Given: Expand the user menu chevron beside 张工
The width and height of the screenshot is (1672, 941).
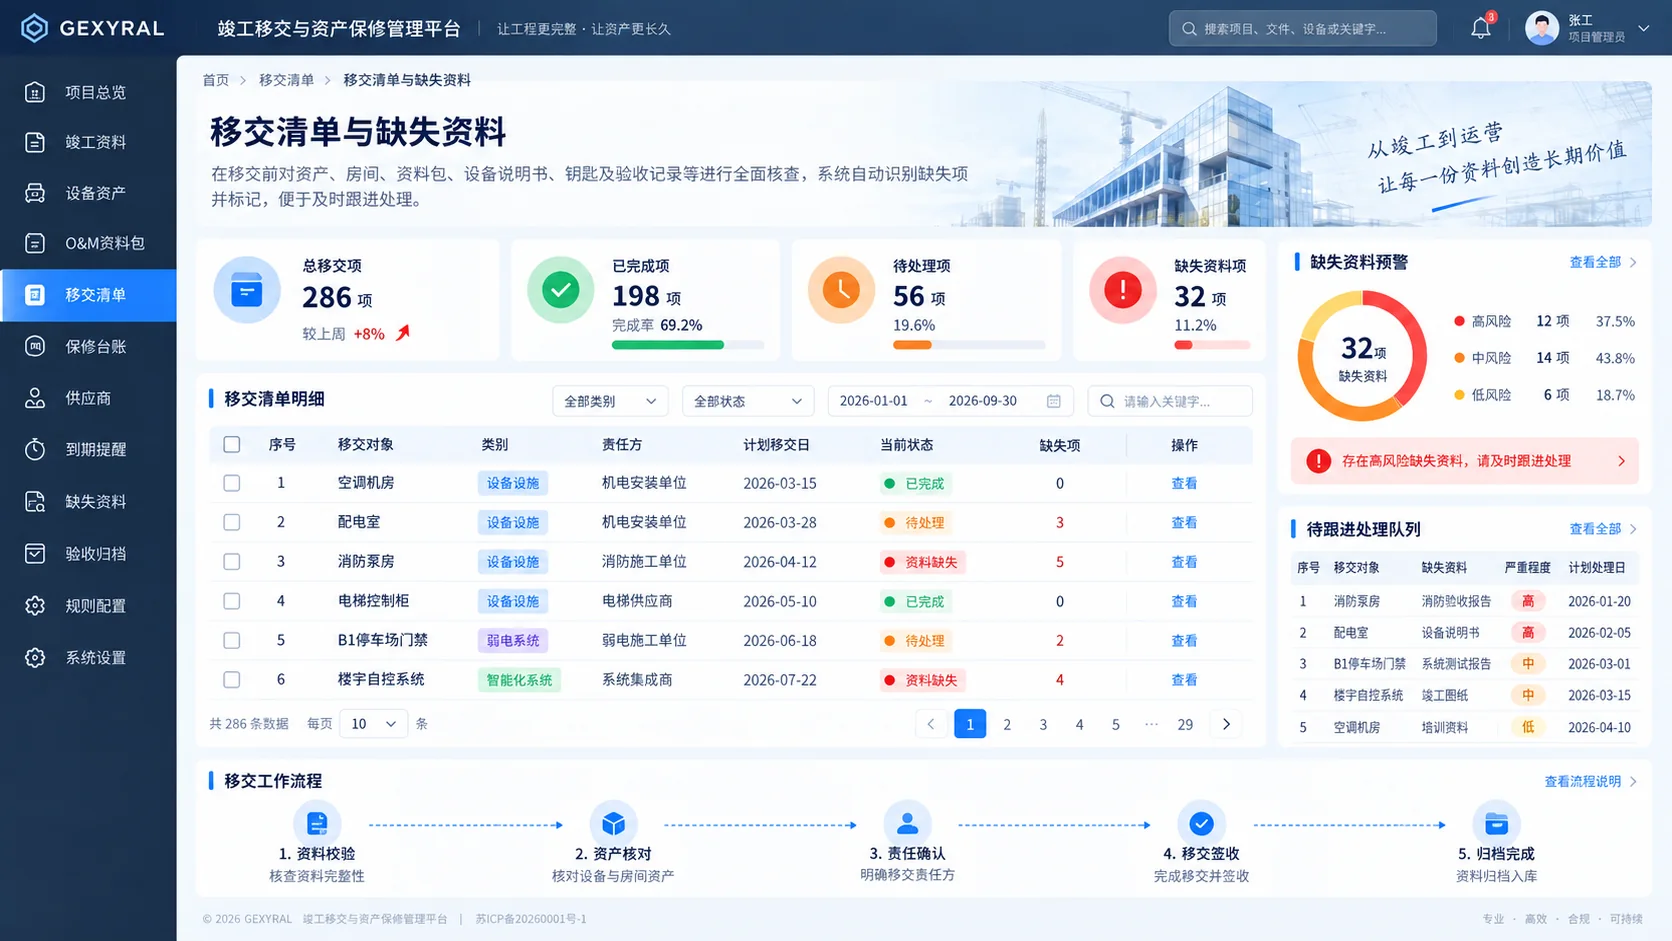Looking at the screenshot, I should point(1644,28).
